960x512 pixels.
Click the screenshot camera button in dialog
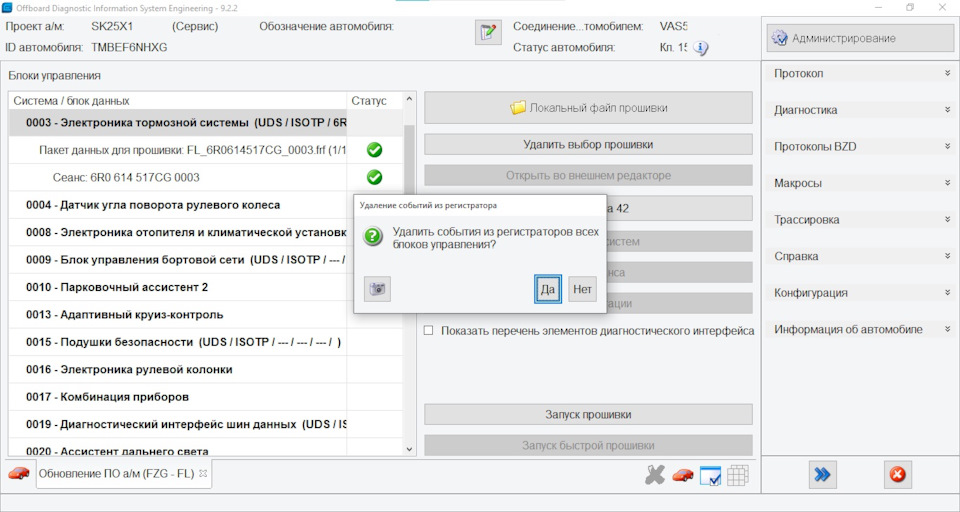click(377, 288)
